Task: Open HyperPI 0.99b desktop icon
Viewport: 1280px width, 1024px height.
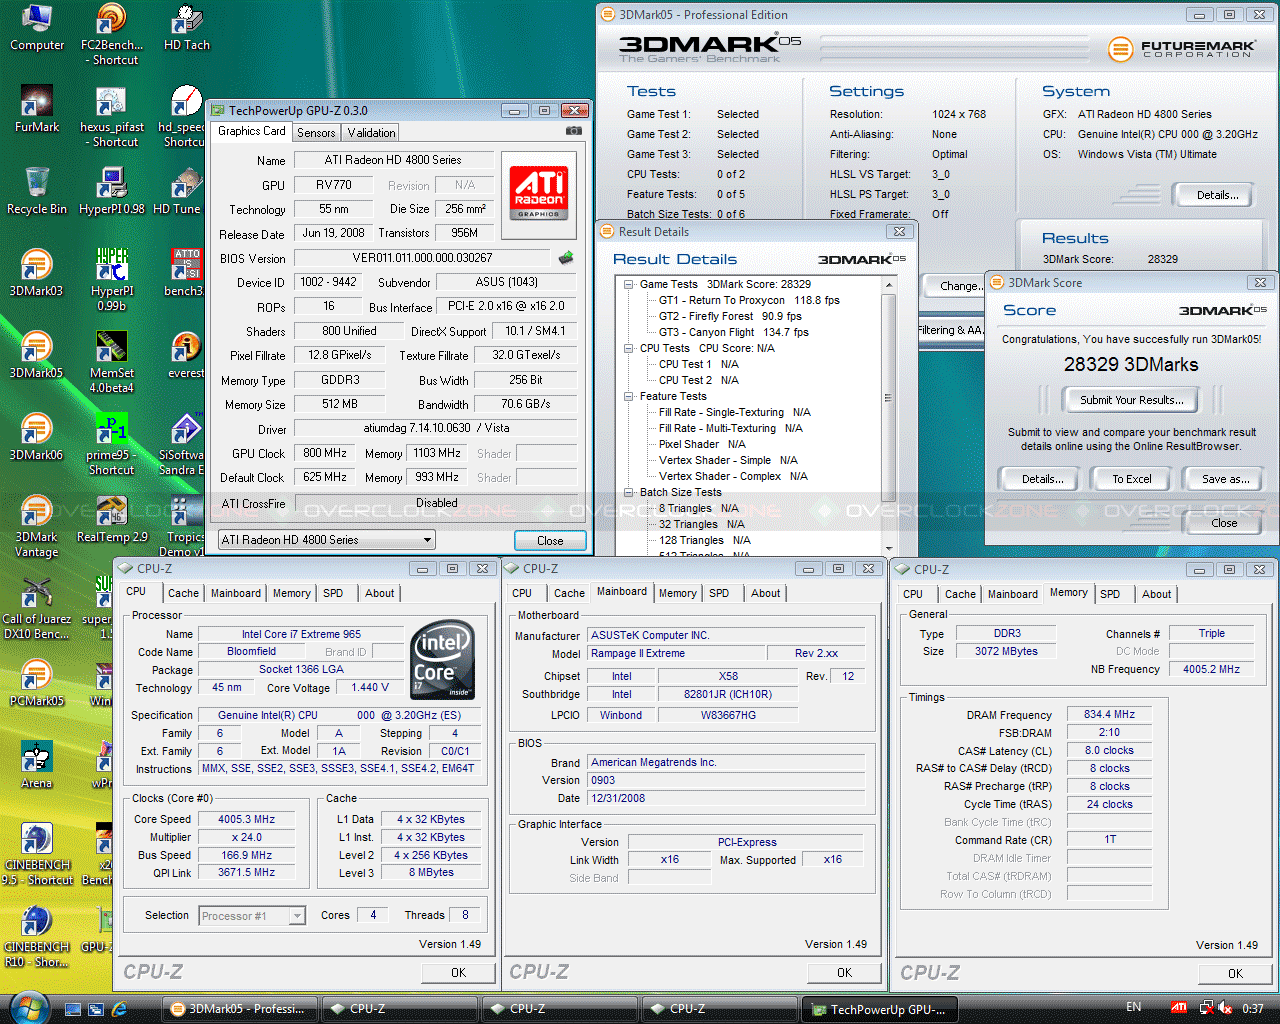Action: tap(111, 280)
